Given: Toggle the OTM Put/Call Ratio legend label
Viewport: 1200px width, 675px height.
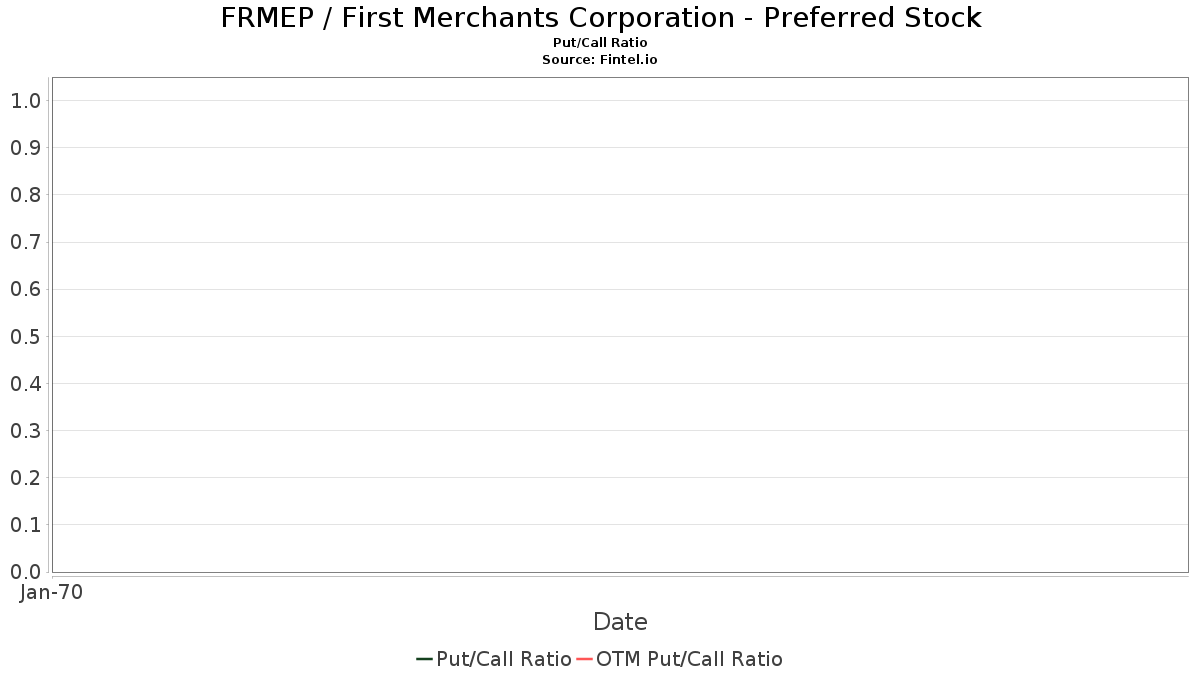Looking at the screenshot, I should [x=689, y=659].
